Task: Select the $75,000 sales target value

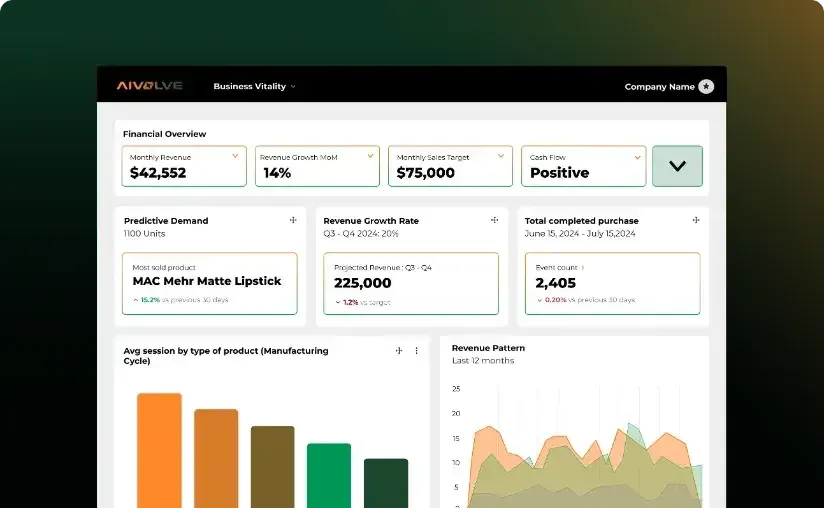Action: click(x=425, y=173)
